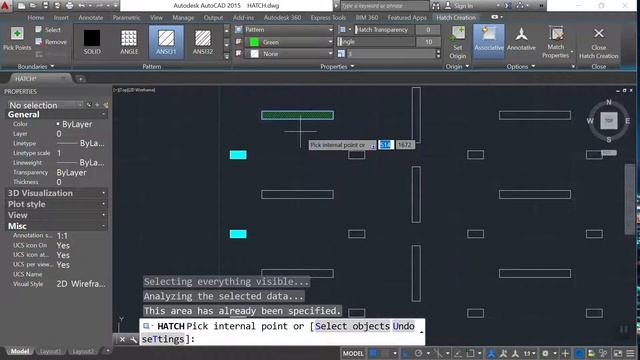Open the Express Tools ribbon tab
The image size is (640, 360).
coord(328,18)
